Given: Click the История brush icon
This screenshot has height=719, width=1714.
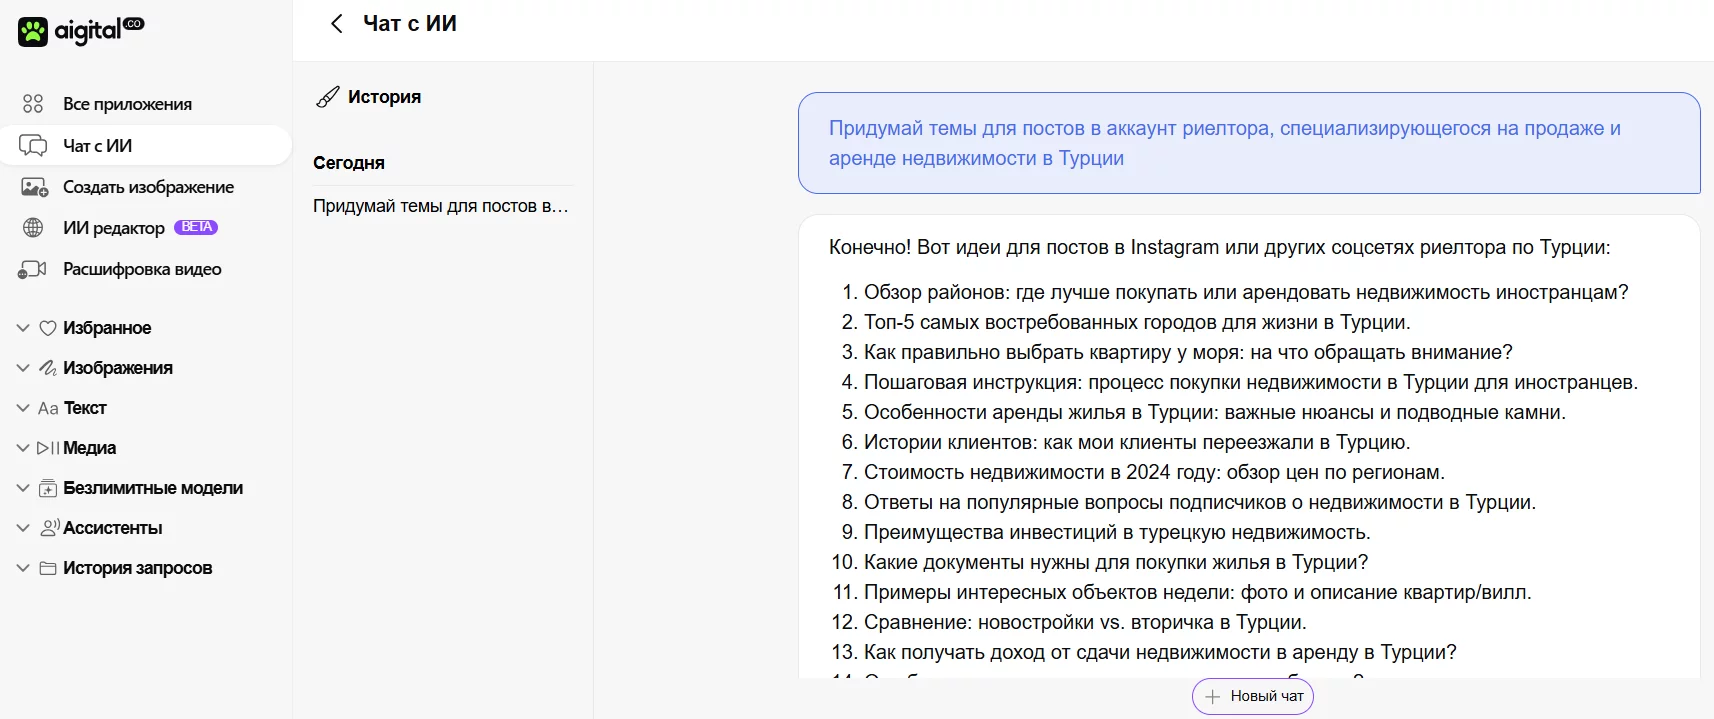Looking at the screenshot, I should coord(327,97).
